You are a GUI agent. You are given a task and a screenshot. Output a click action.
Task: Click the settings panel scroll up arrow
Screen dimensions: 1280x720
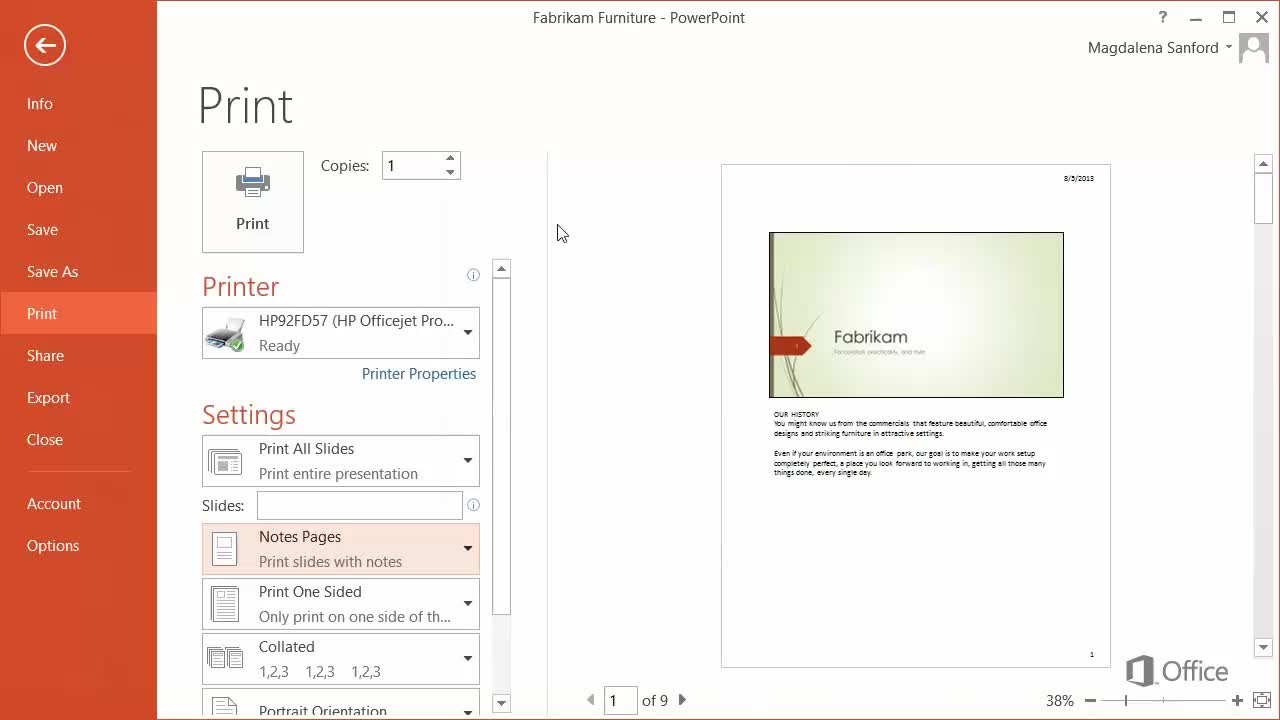pos(502,269)
